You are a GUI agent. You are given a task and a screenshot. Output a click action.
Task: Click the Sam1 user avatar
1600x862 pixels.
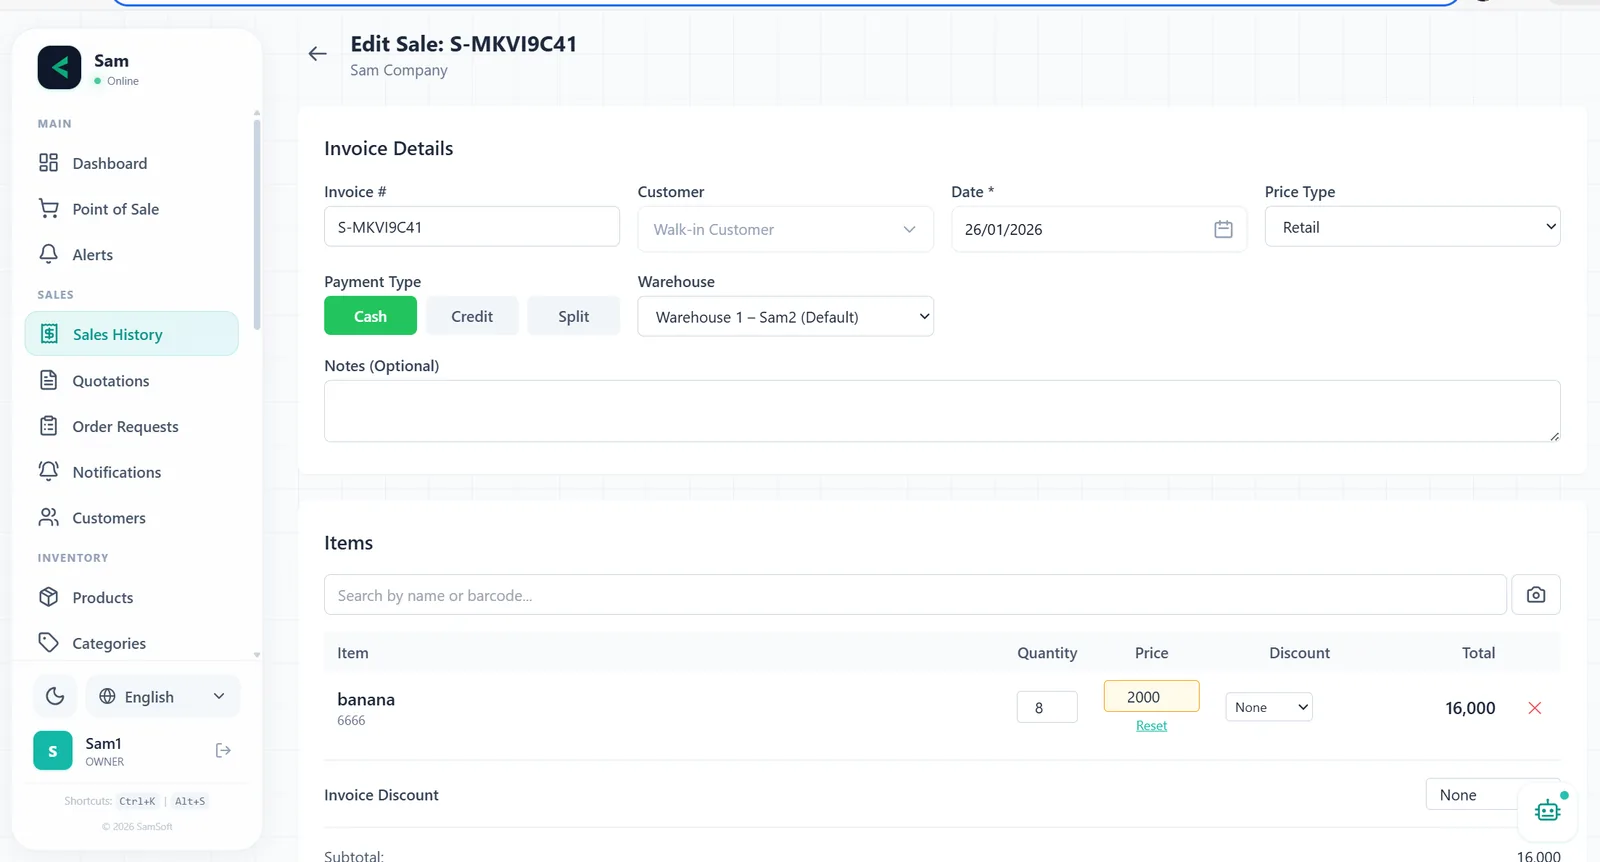coord(53,751)
